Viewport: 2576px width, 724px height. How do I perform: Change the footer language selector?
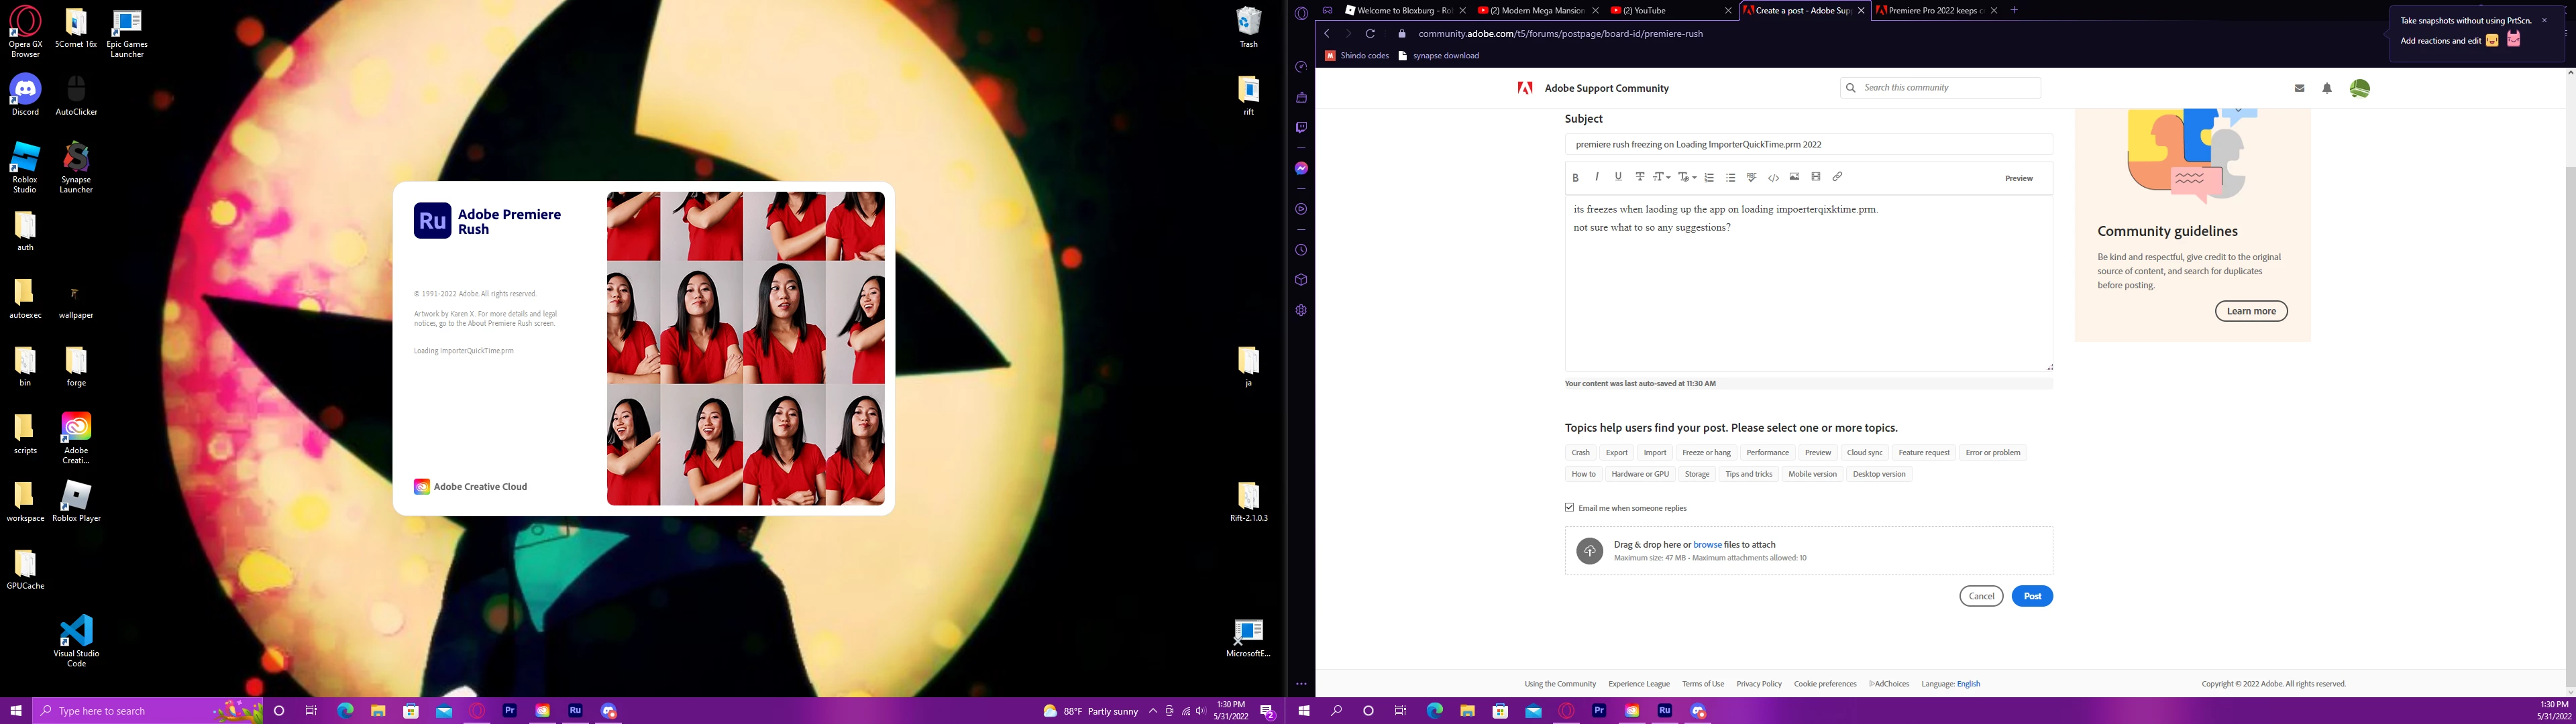point(1968,684)
